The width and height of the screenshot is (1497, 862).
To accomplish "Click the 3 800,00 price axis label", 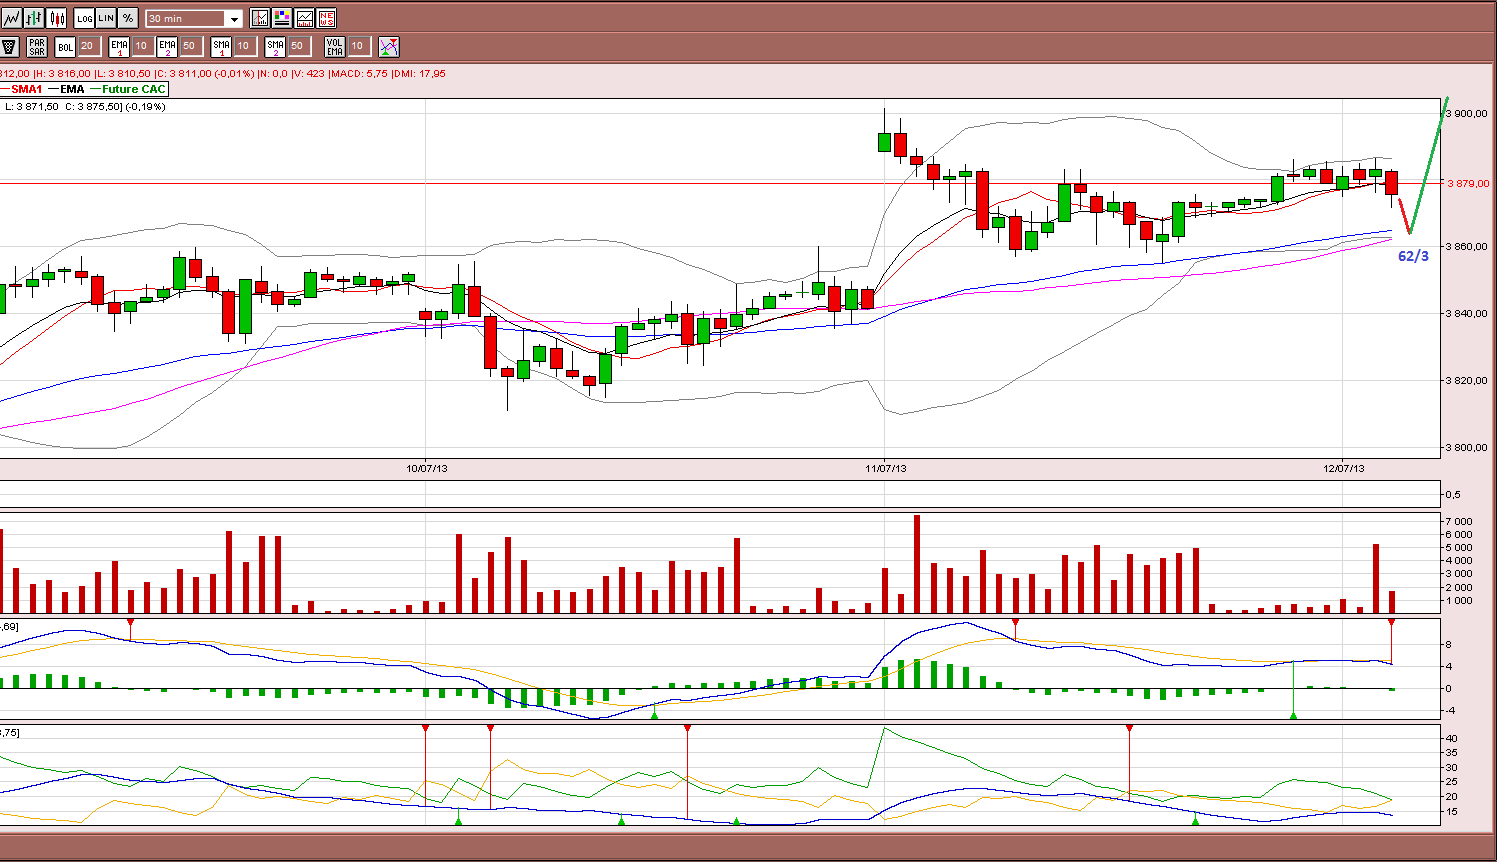I will coord(1467,447).
